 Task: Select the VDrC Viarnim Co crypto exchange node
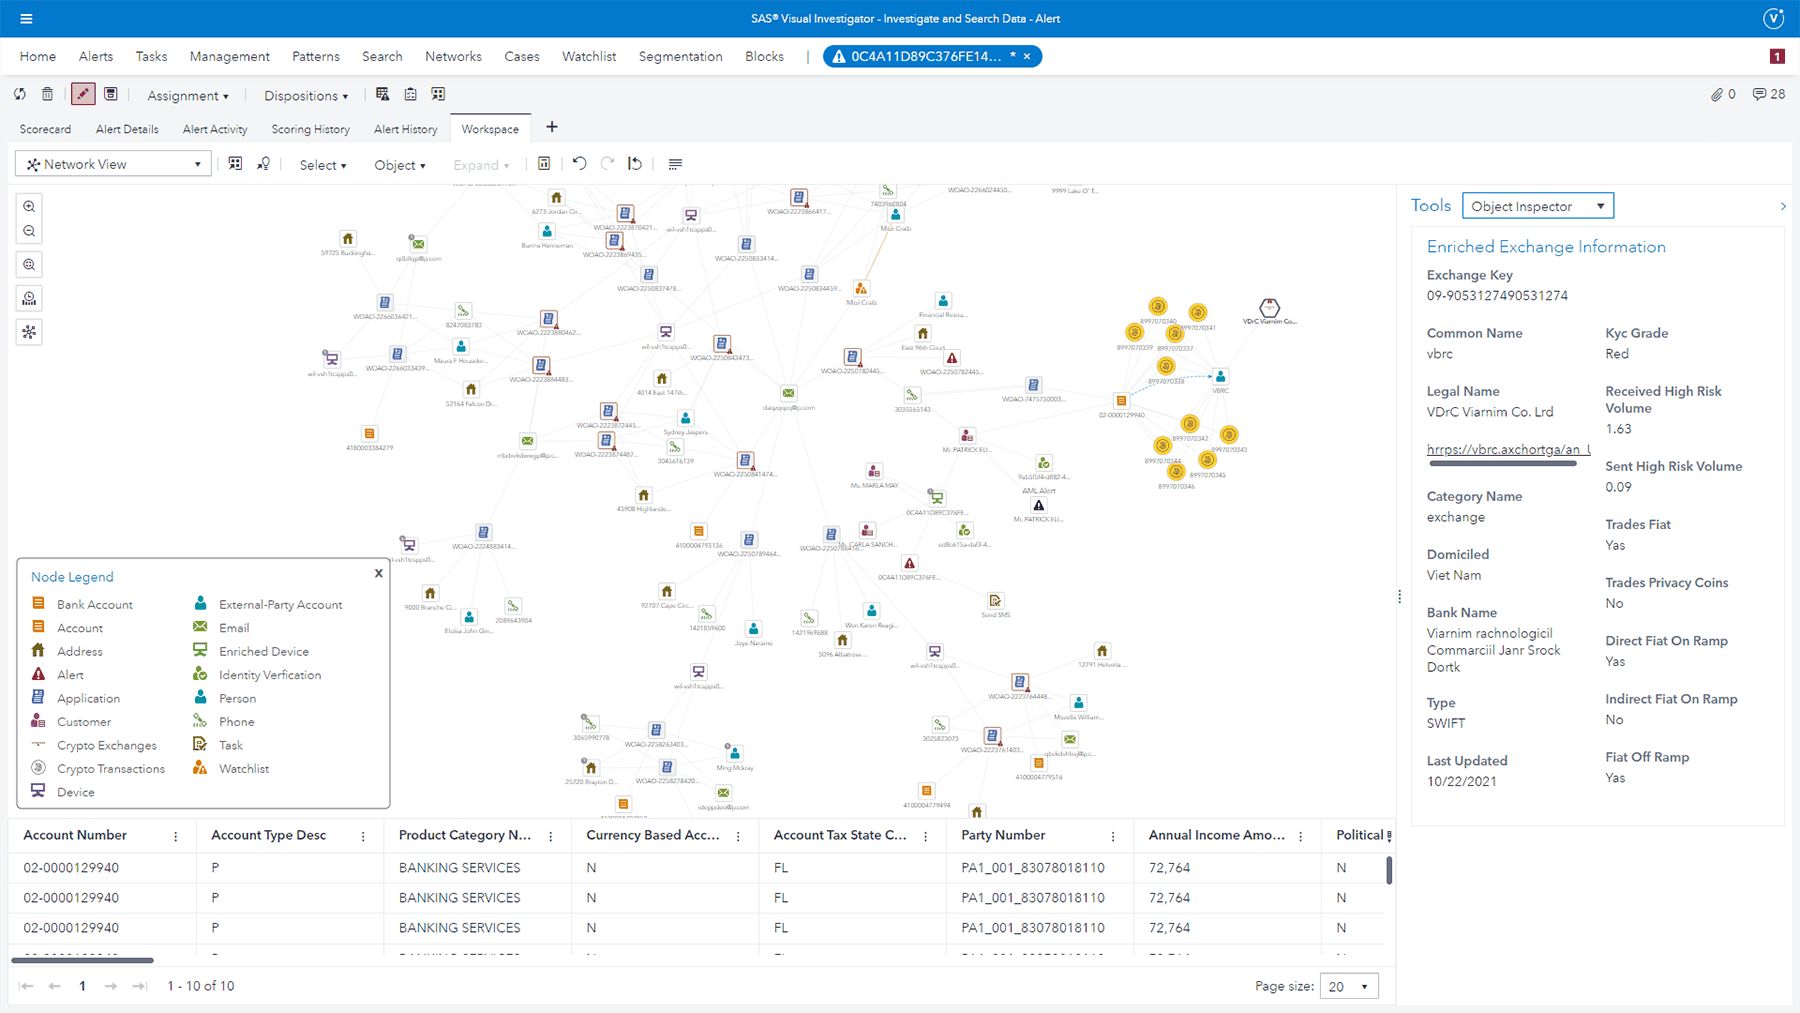click(x=1269, y=308)
